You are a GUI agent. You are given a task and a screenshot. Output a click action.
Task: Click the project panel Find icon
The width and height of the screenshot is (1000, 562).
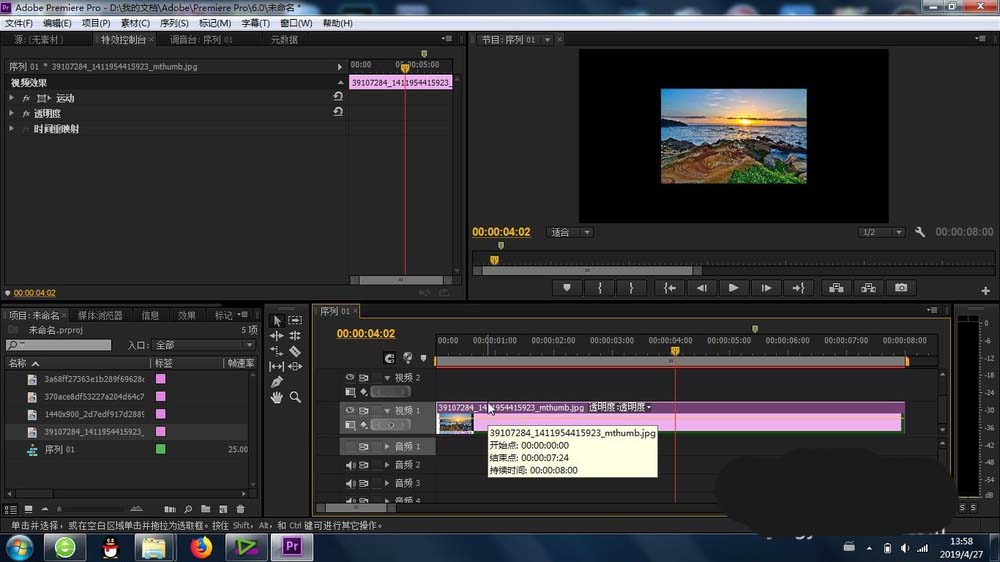(x=188, y=509)
